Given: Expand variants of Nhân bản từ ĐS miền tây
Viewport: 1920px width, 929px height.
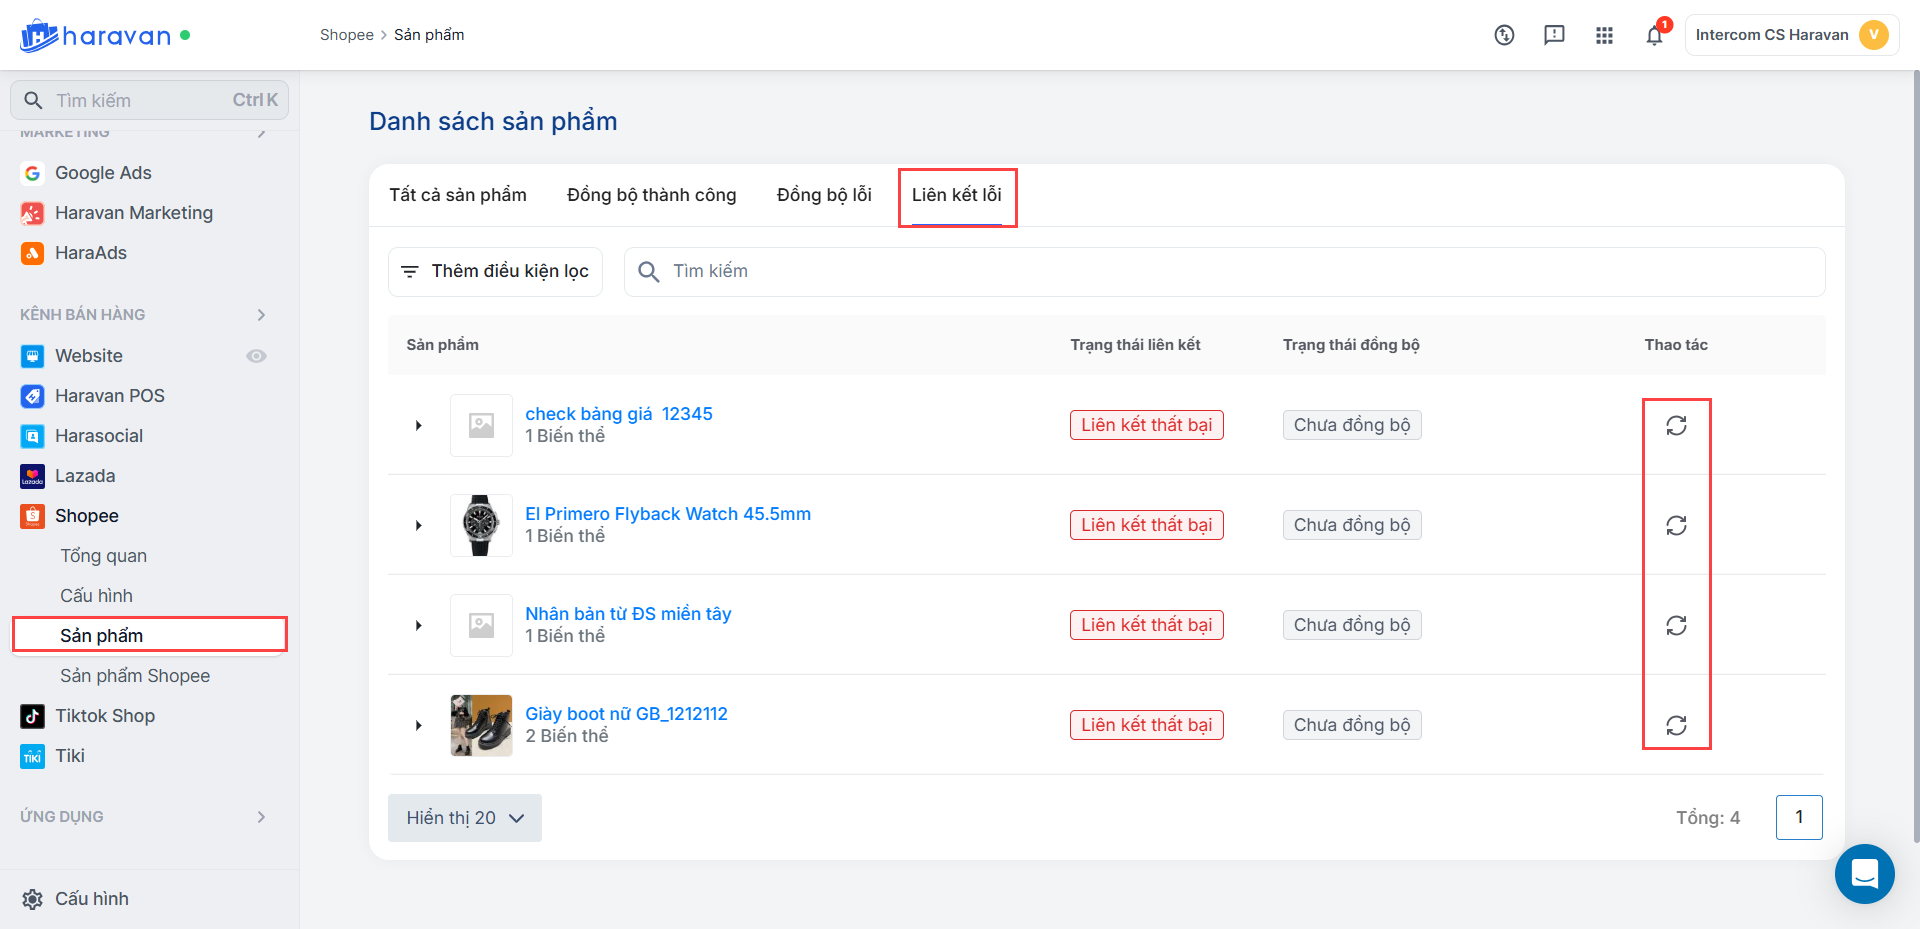Looking at the screenshot, I should click(x=418, y=626).
